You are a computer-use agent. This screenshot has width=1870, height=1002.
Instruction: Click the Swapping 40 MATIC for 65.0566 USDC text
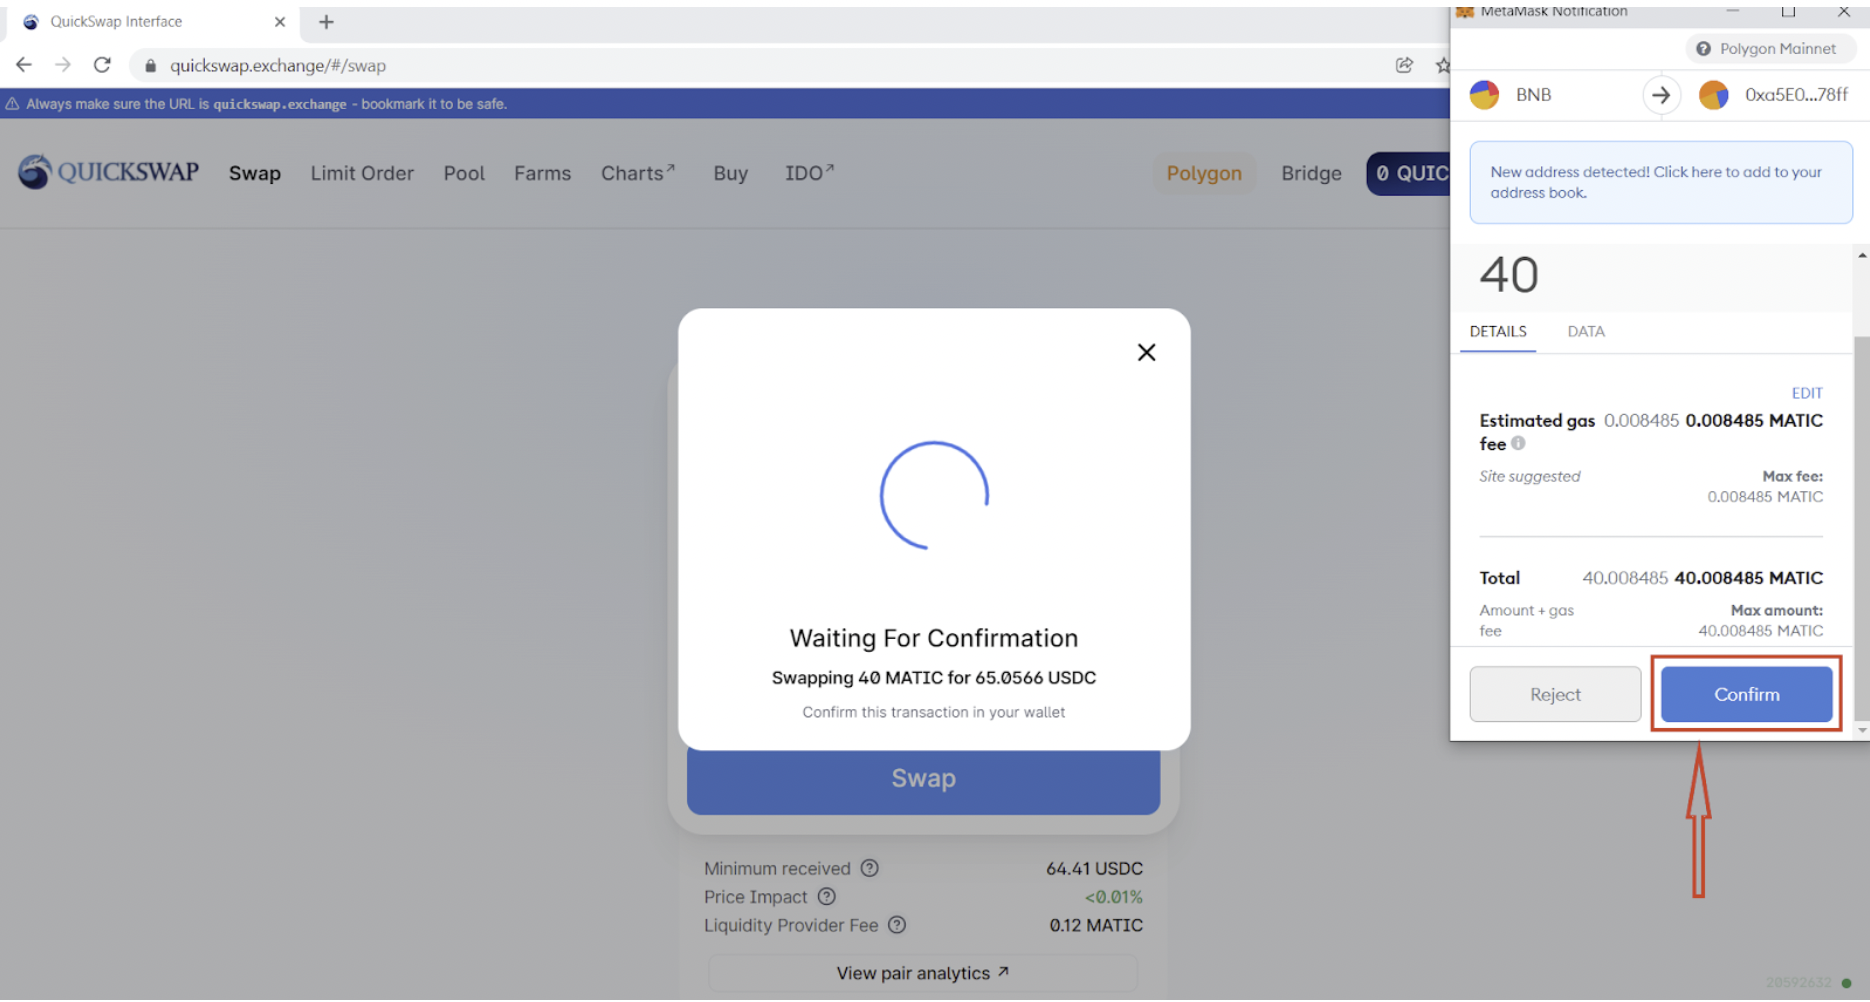tap(934, 678)
